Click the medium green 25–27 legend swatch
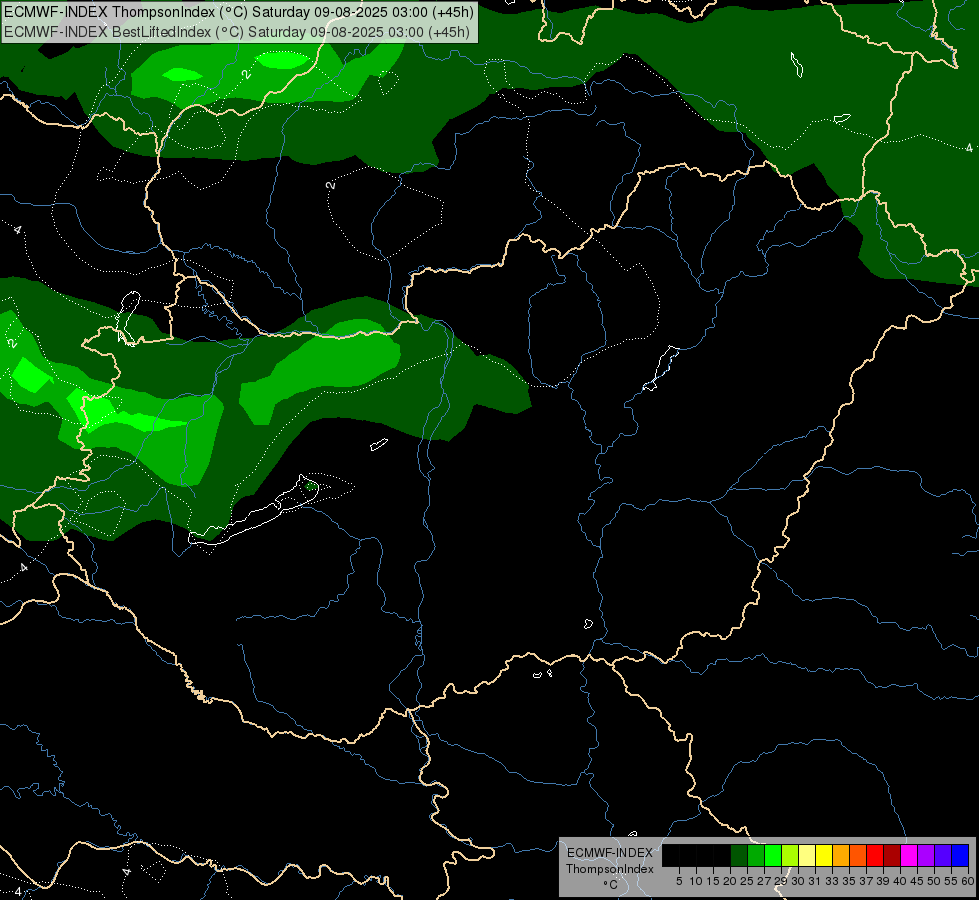Viewport: 979px width, 900px height. pyautogui.click(x=756, y=855)
